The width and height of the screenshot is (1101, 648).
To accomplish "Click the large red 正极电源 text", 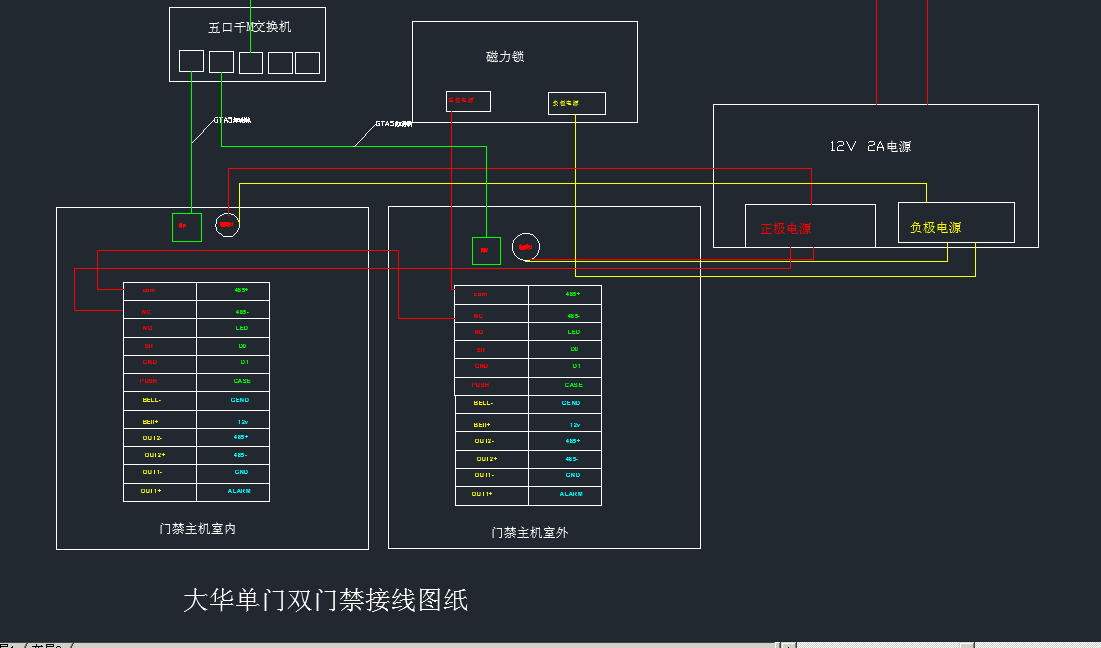I will pyautogui.click(x=785, y=228).
